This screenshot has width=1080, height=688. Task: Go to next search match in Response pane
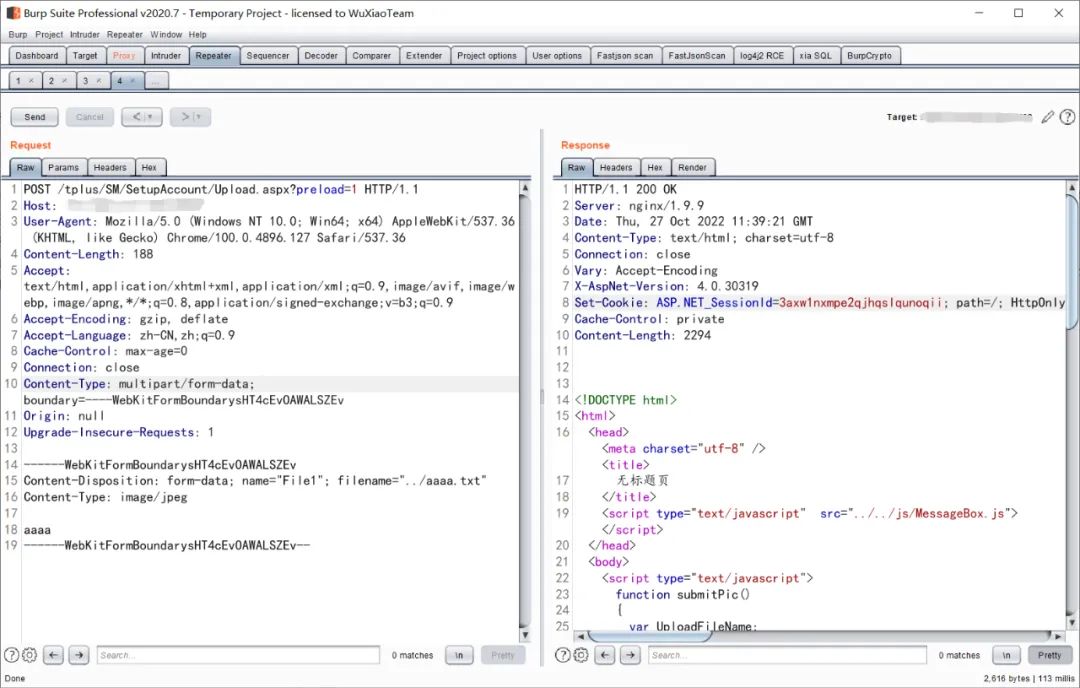[x=630, y=655]
